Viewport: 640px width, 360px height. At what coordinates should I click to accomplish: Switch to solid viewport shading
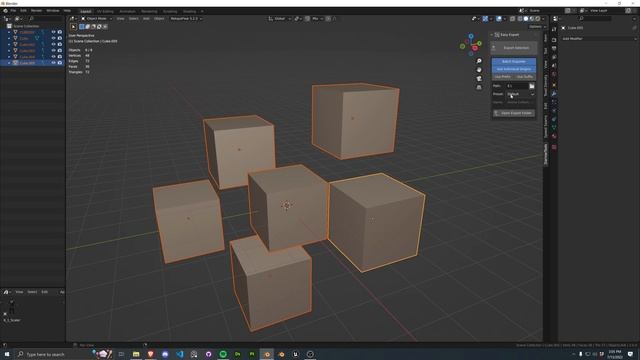[x=526, y=18]
